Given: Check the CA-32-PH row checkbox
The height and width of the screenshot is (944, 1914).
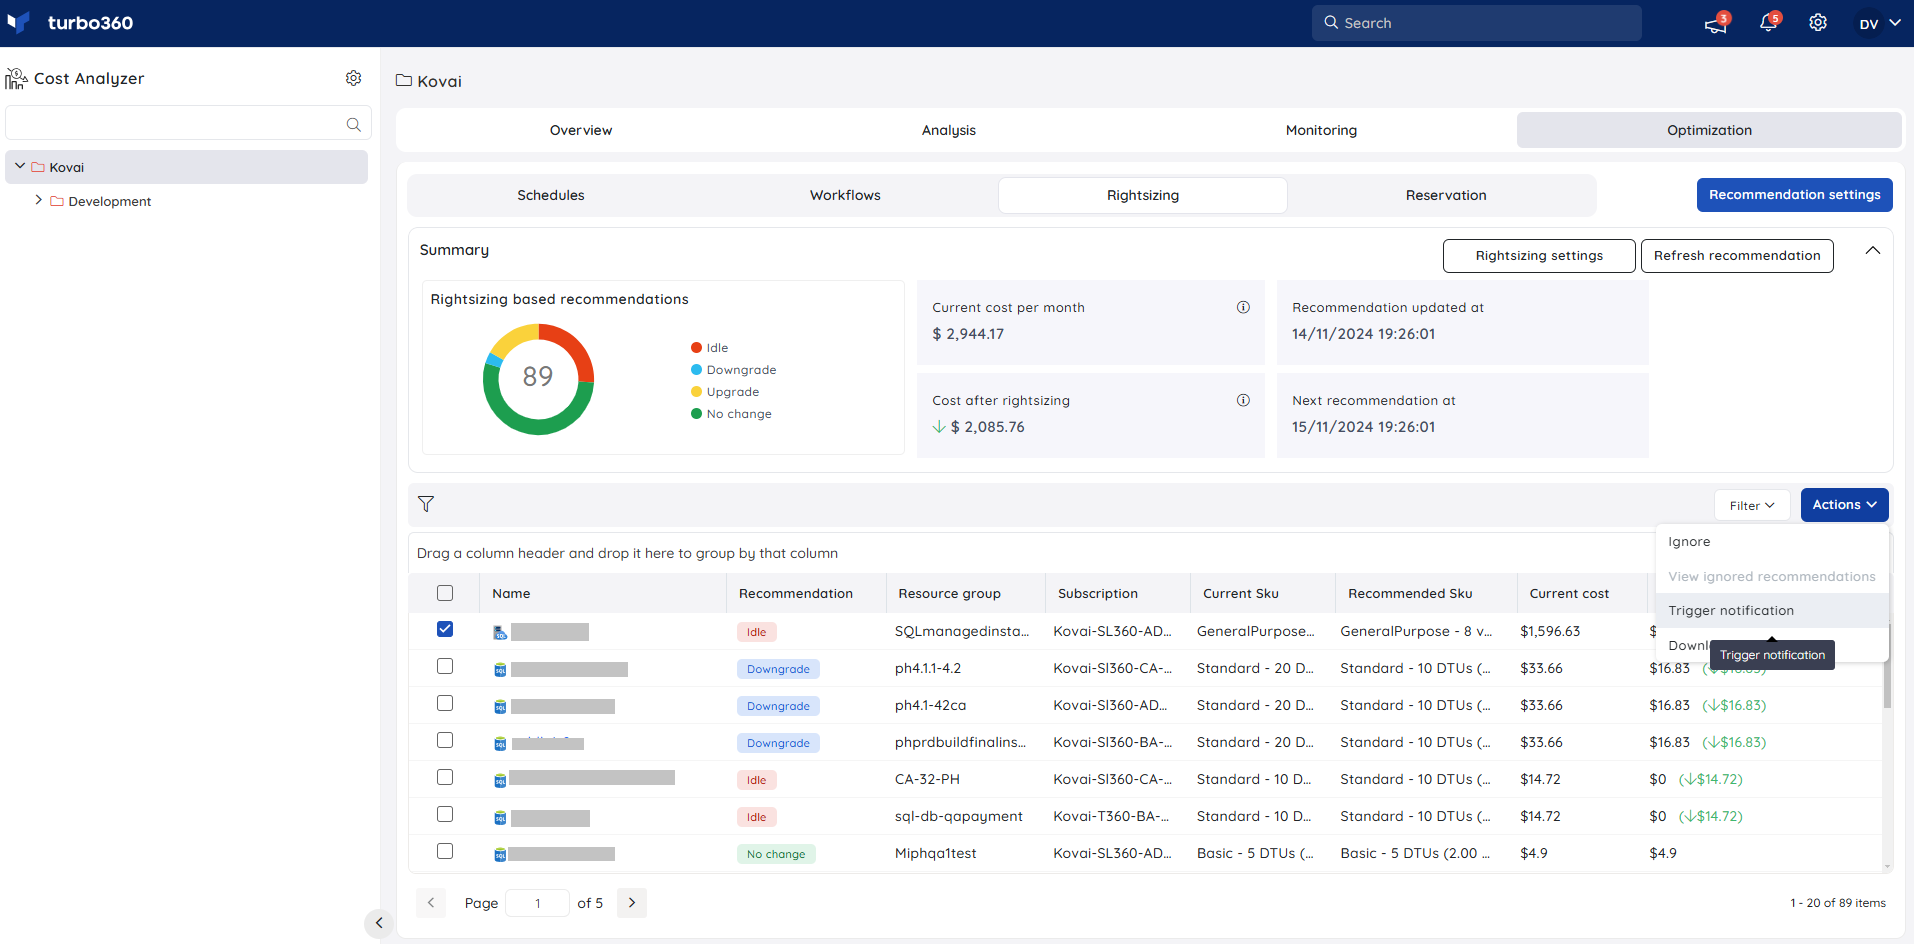Looking at the screenshot, I should click(445, 777).
